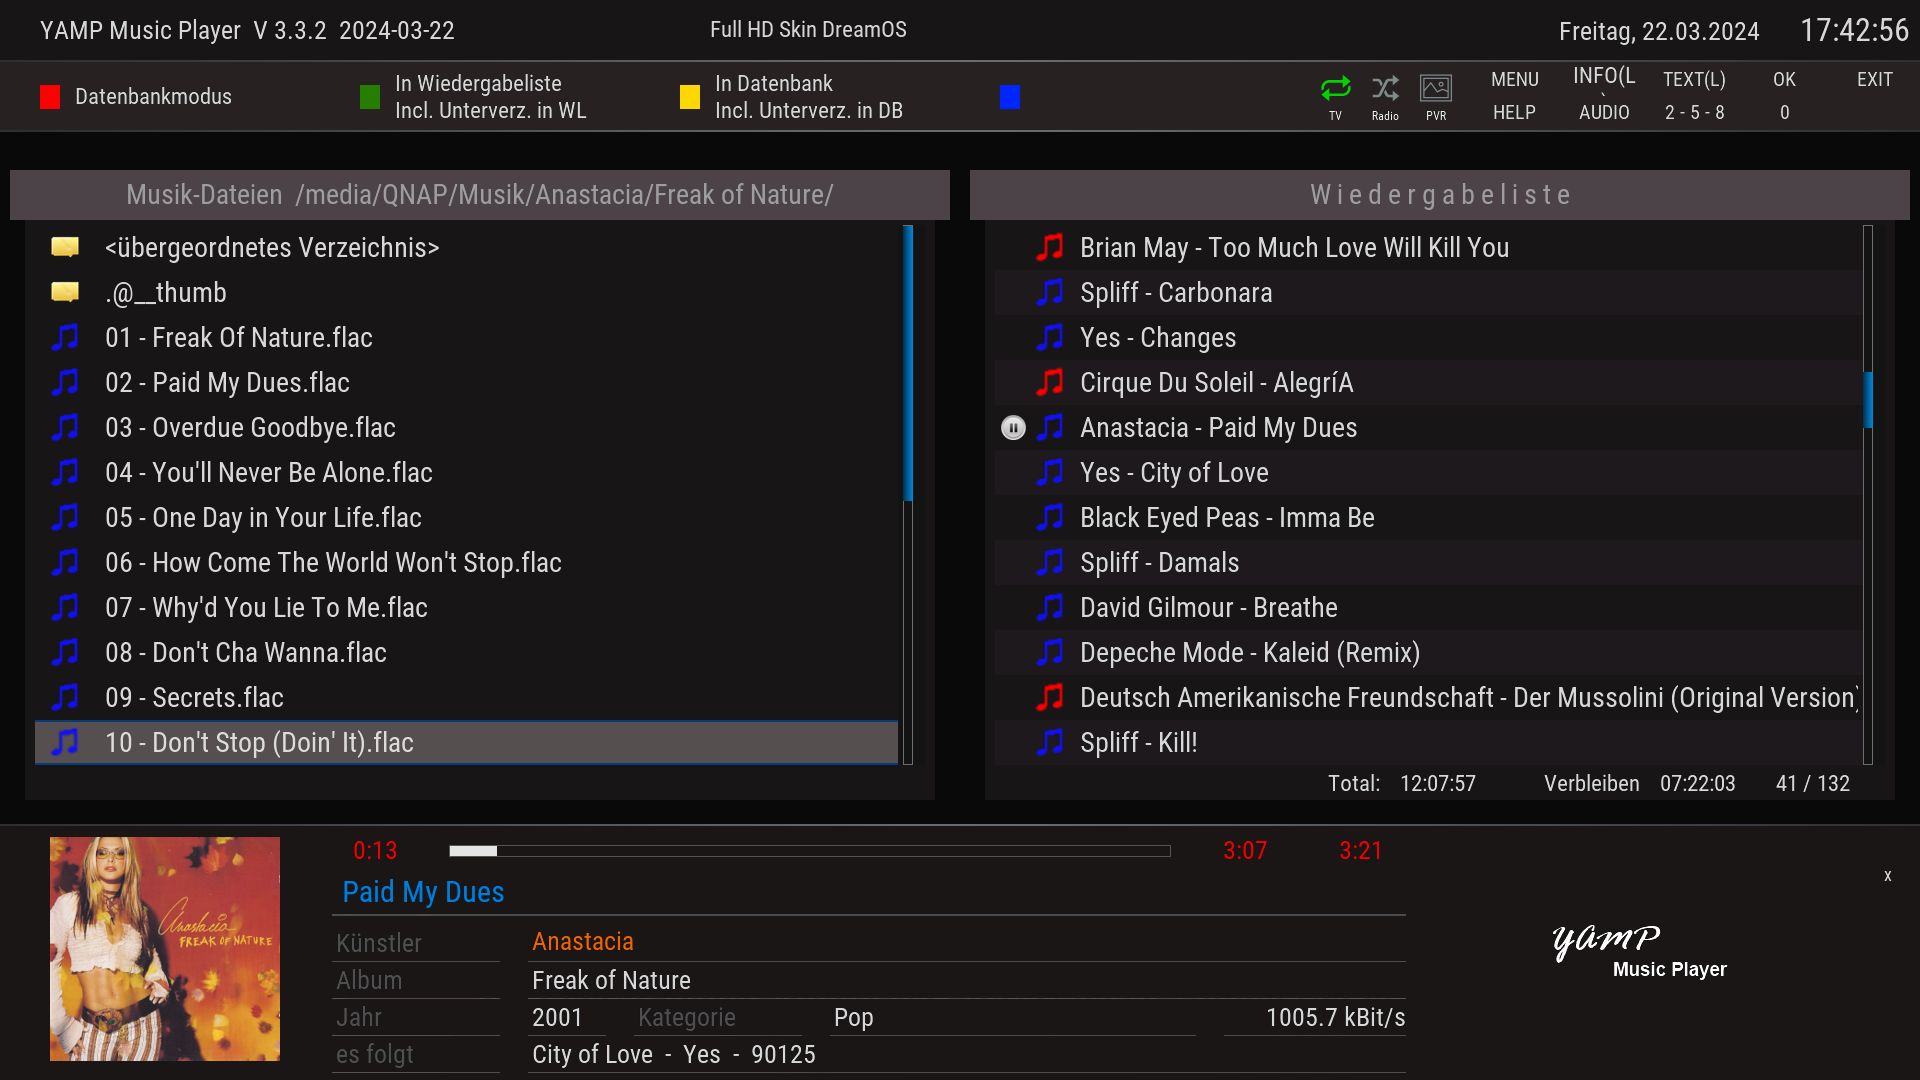Open the .@__thumb folder

click(166, 293)
